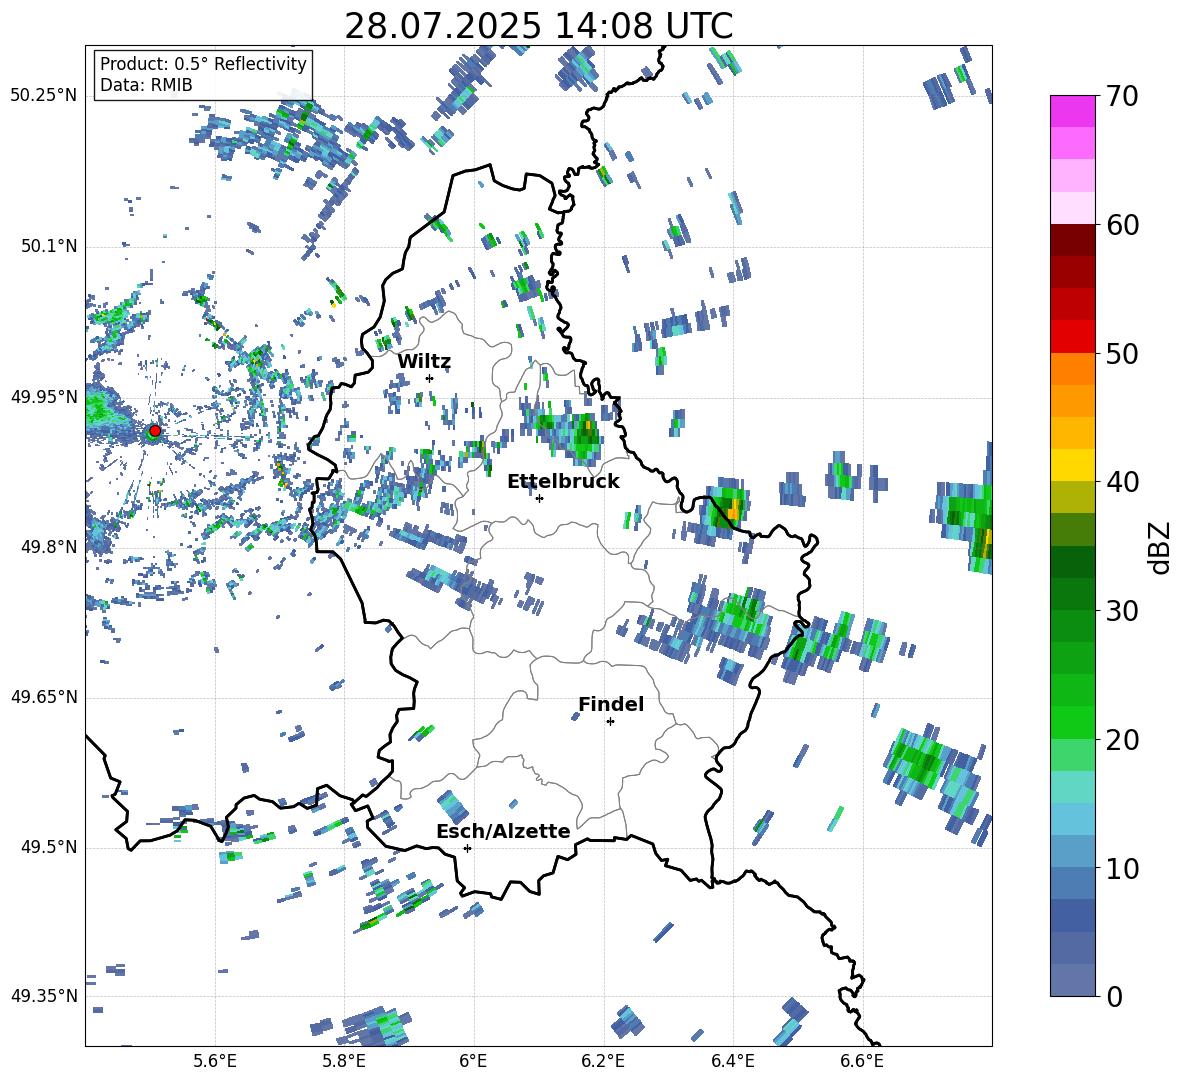Viewport: 1184px width, 1081px height.
Task: Click the colorbar tick label 40
Action: click(x=1121, y=482)
